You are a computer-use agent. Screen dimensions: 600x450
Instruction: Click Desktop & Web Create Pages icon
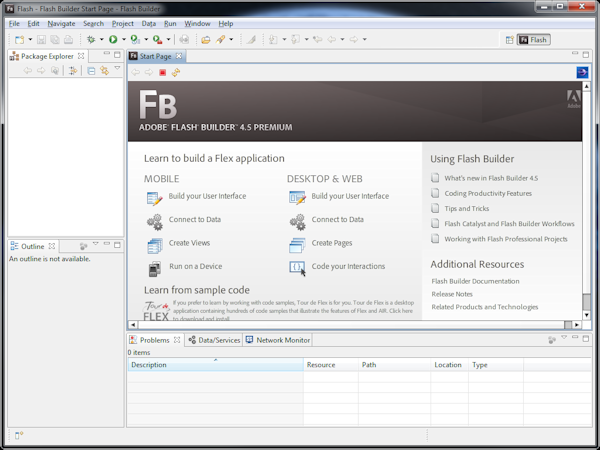point(297,244)
